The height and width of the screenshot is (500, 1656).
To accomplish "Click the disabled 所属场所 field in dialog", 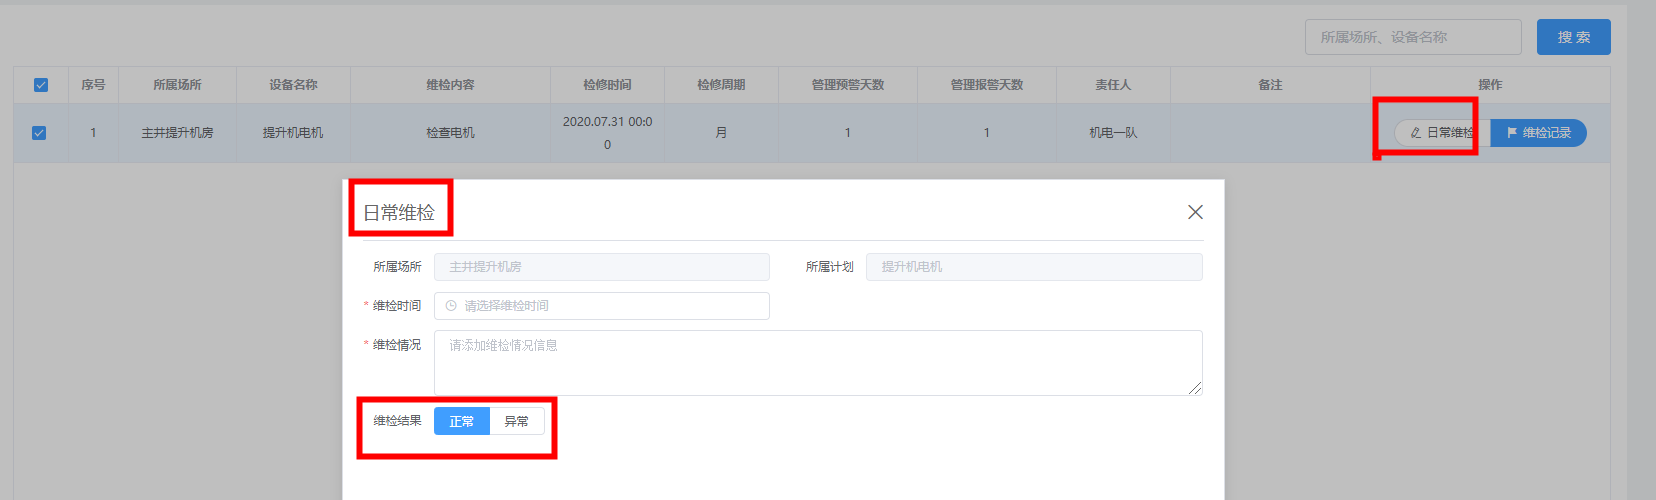I will tap(602, 267).
